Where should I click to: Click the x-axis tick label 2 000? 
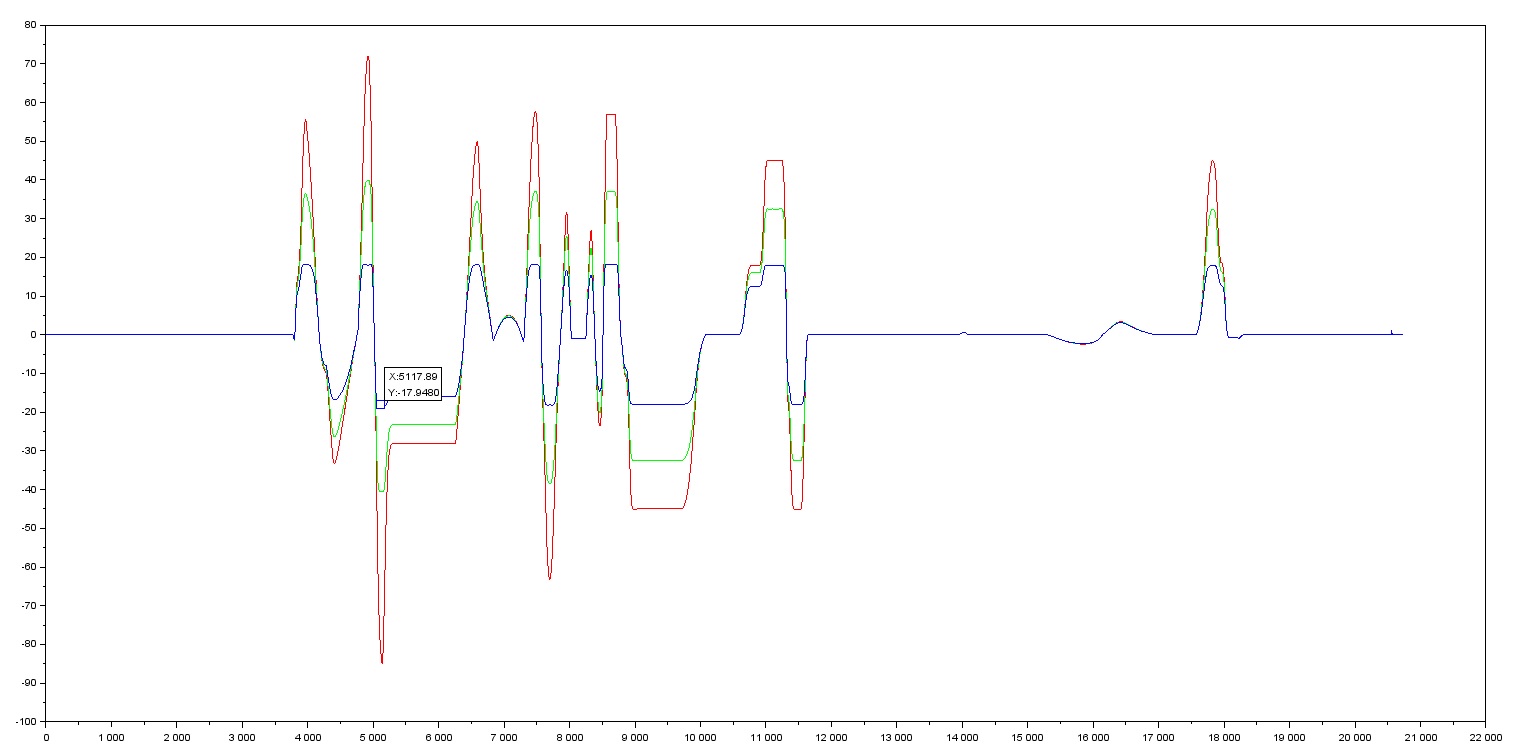(x=177, y=736)
